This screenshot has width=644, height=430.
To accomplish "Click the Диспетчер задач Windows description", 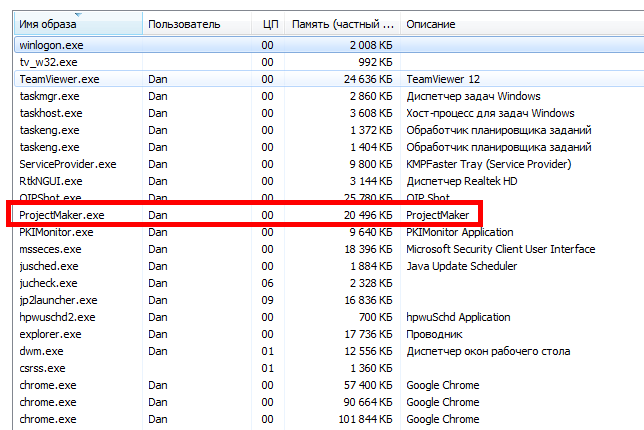I will pyautogui.click(x=473, y=96).
